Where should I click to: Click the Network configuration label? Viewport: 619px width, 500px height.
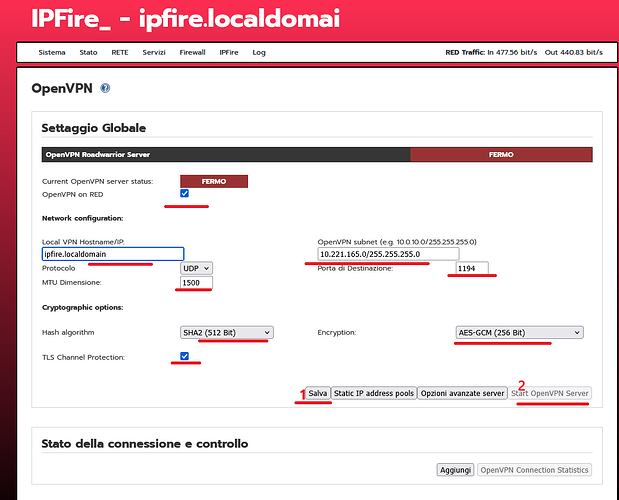[x=83, y=218]
